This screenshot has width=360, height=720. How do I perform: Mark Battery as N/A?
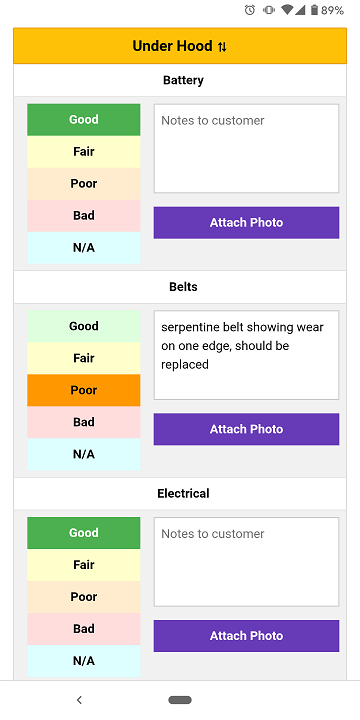[x=84, y=248]
